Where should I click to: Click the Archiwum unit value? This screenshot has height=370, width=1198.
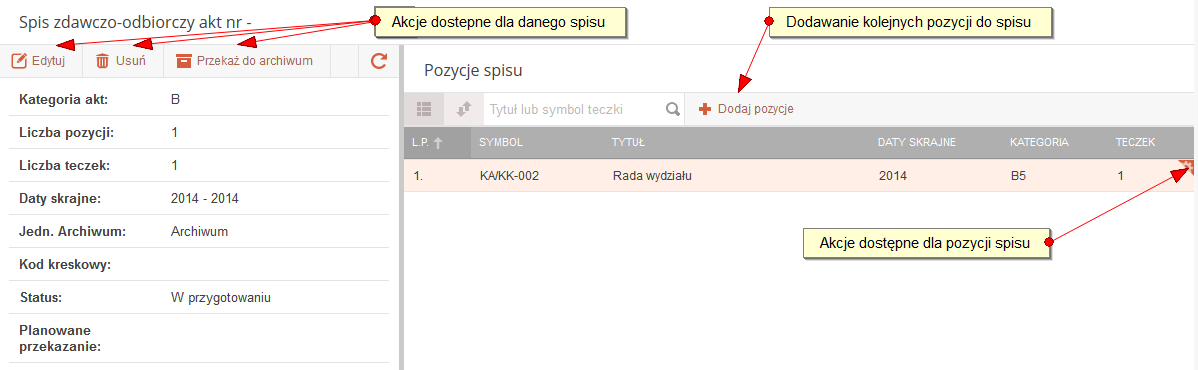point(199,232)
